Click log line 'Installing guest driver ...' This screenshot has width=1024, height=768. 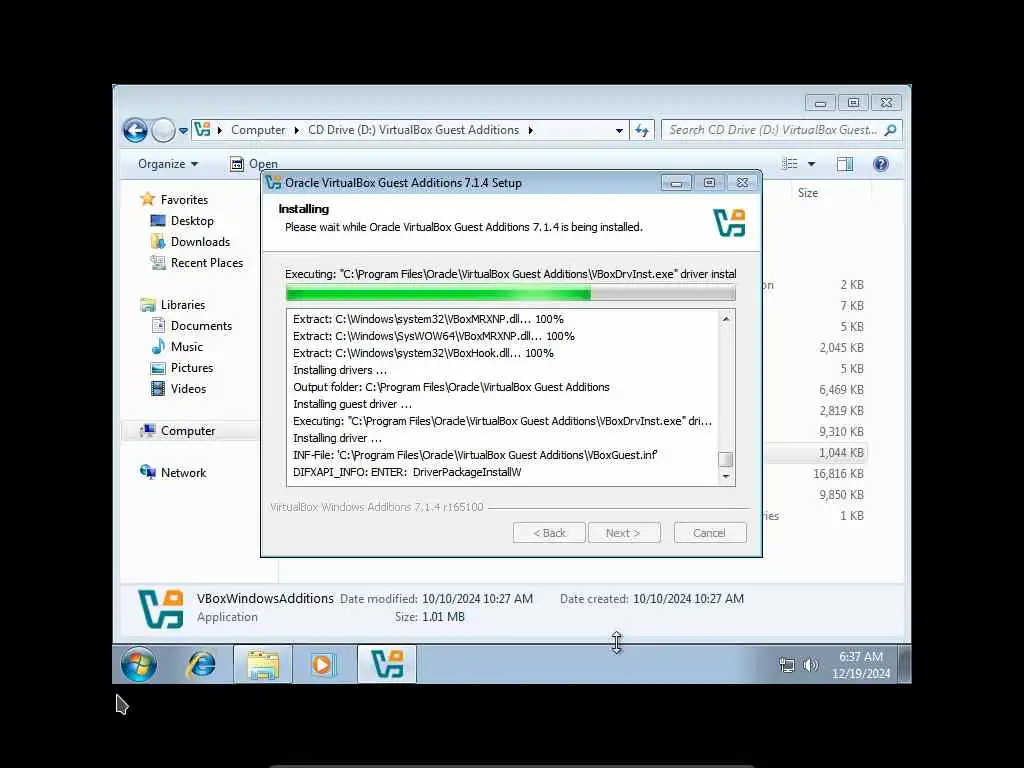click(x=352, y=404)
